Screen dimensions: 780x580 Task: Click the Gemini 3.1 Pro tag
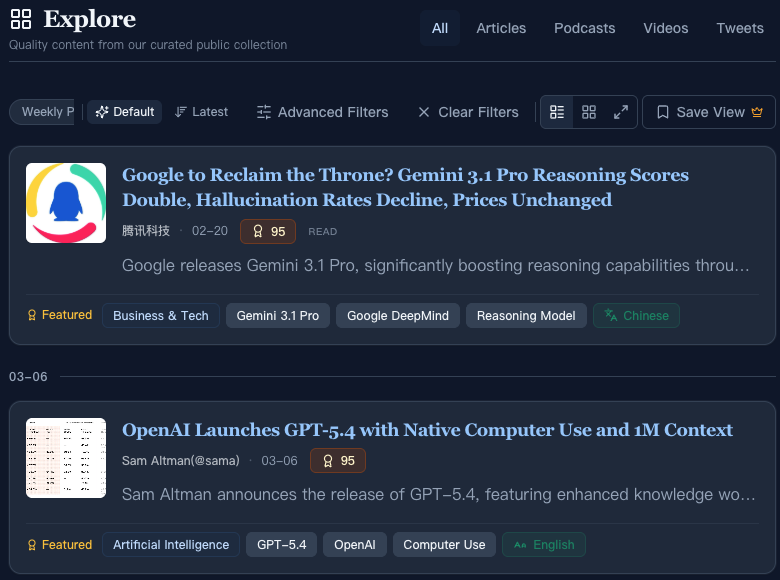click(277, 315)
